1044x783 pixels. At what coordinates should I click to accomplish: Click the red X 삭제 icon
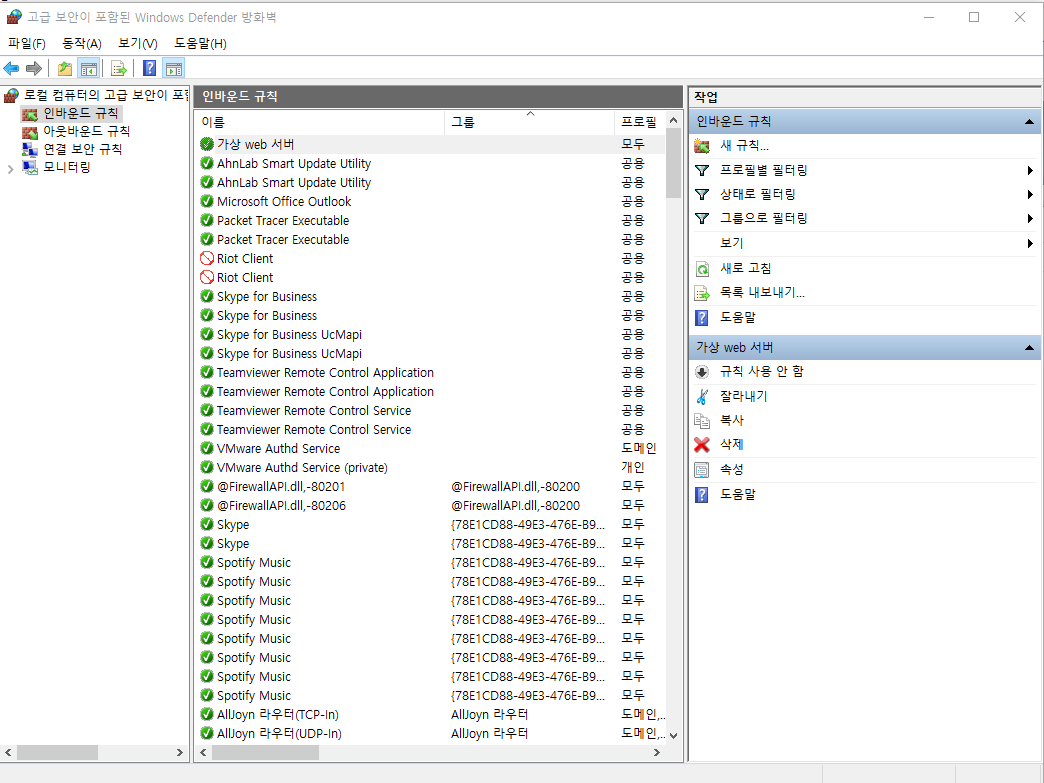coord(702,444)
